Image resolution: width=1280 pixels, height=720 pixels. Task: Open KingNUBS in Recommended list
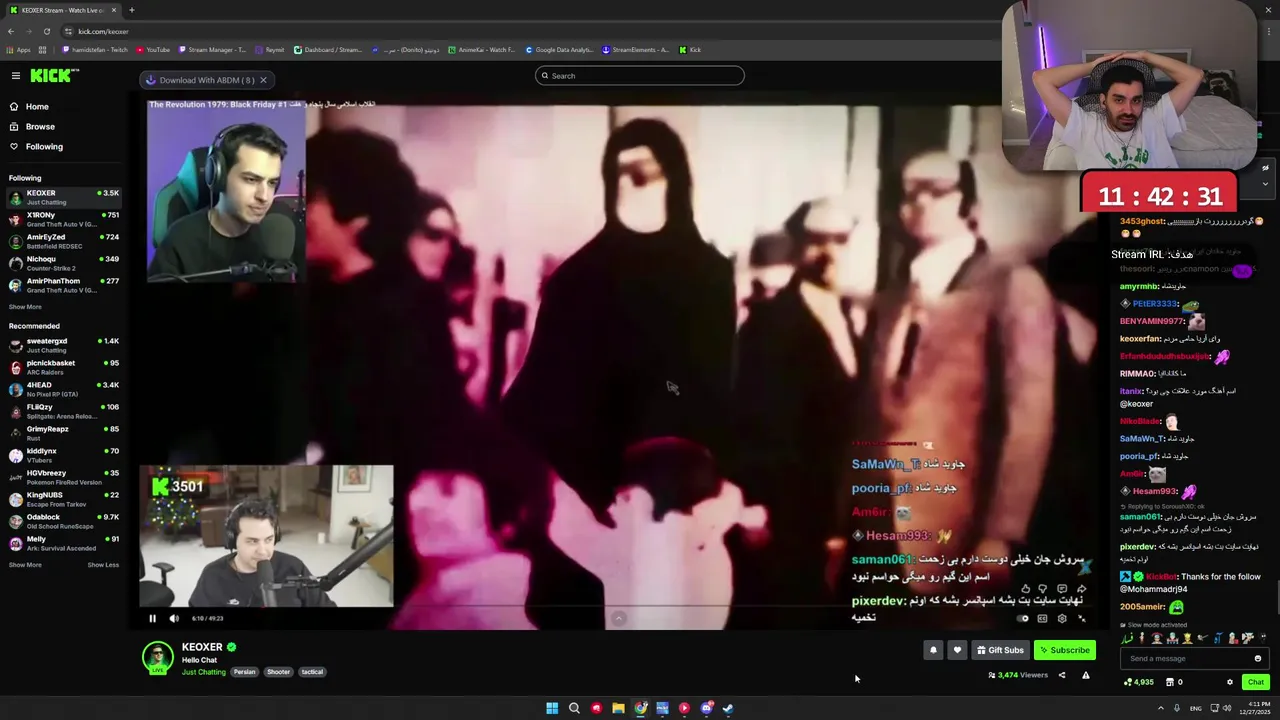click(x=64, y=499)
